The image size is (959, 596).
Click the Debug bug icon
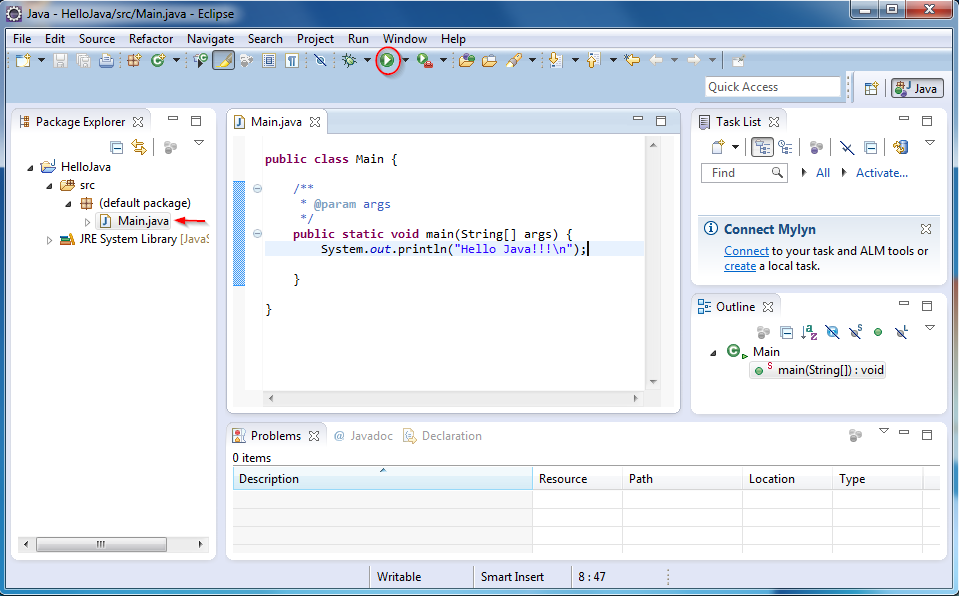click(349, 61)
